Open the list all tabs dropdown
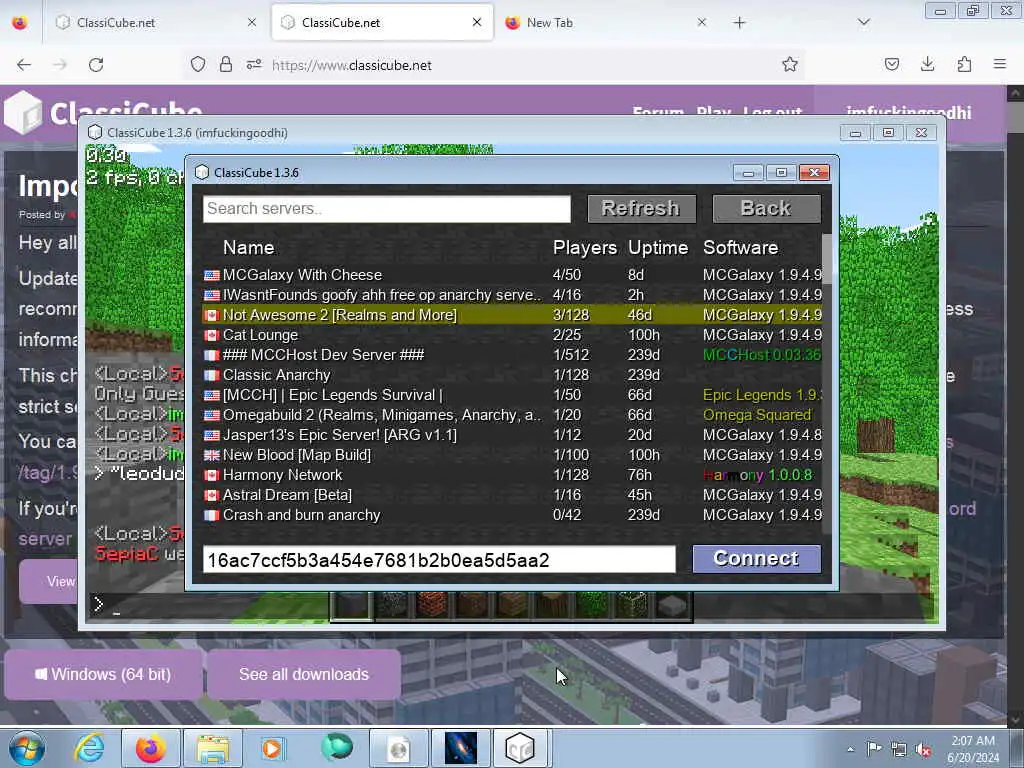The width and height of the screenshot is (1024, 768). click(864, 22)
